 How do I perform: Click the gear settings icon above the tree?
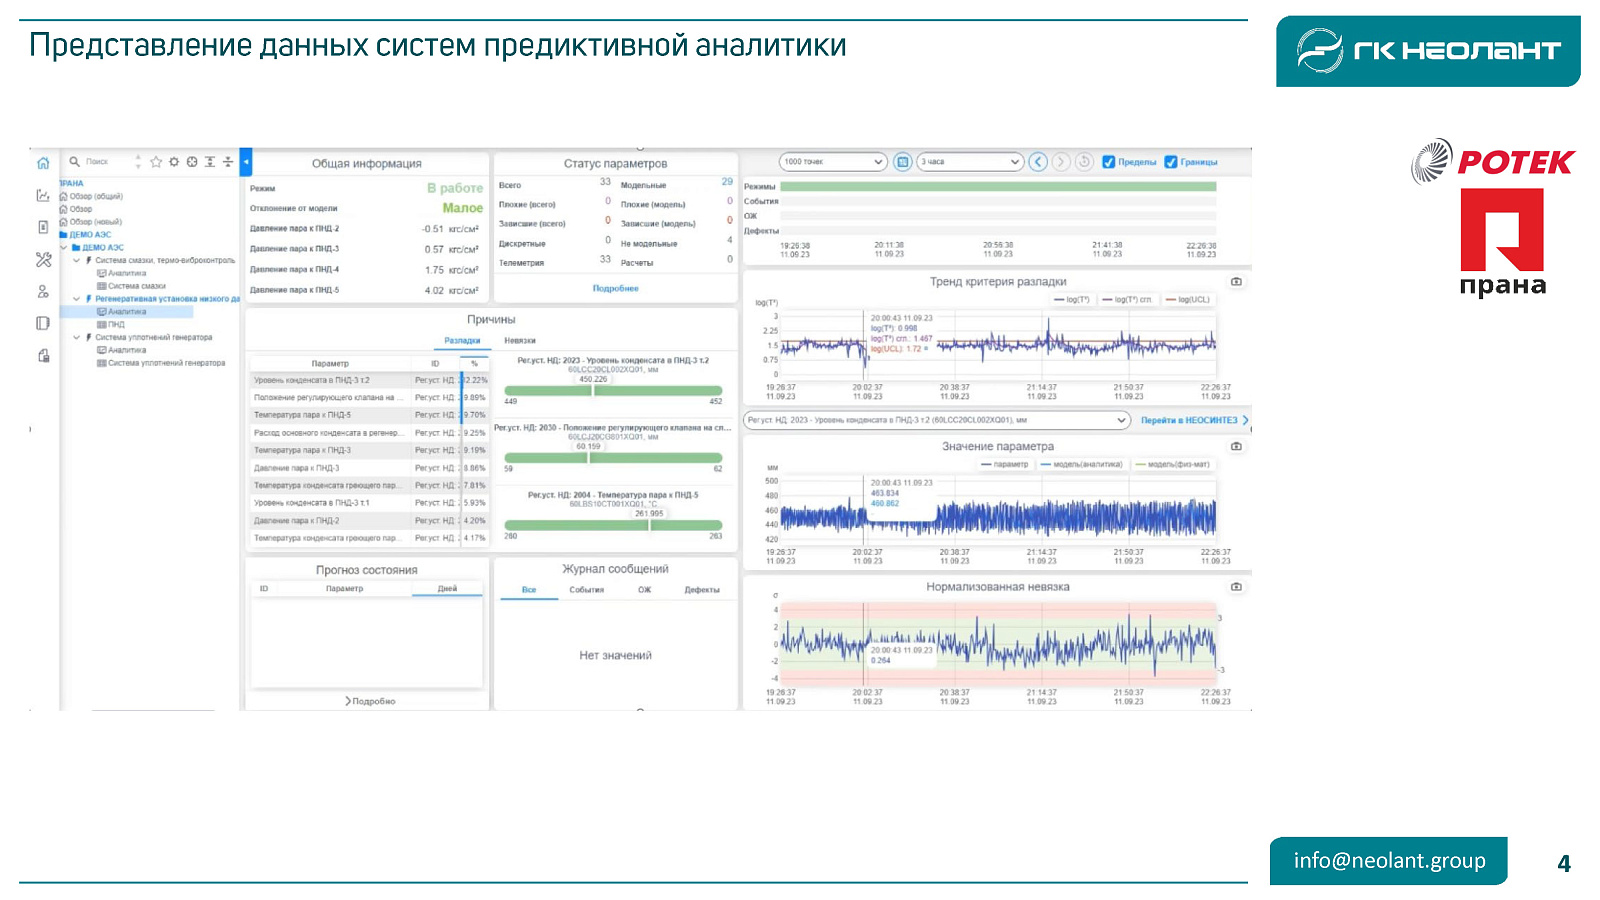tap(174, 162)
